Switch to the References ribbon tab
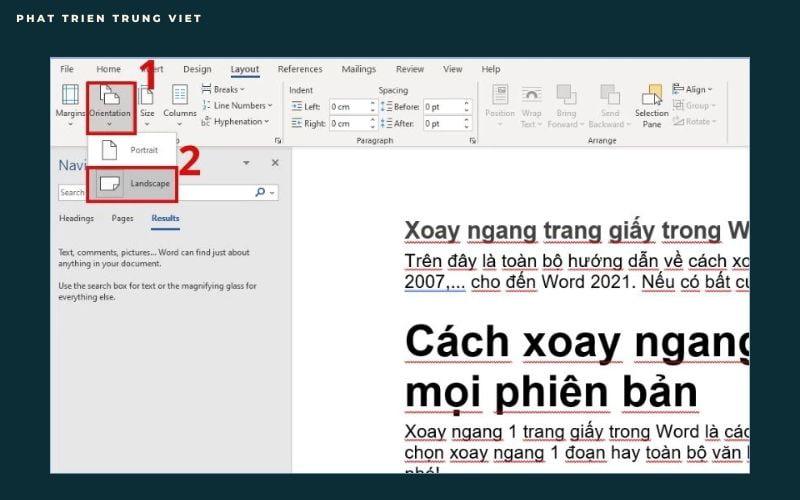This screenshot has height=500, width=800. pyautogui.click(x=300, y=69)
